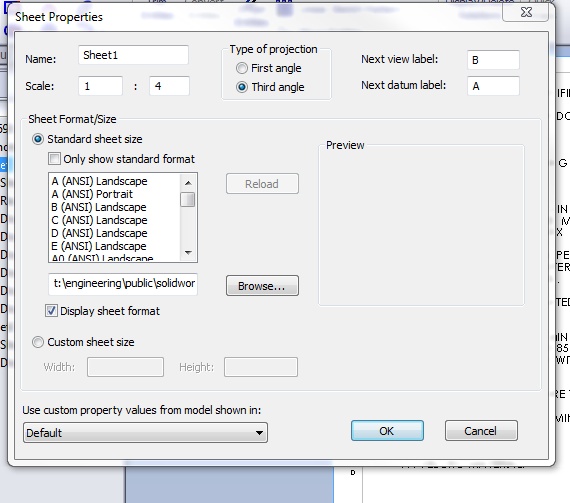The image size is (570, 503).
Task: Click the Next view label field
Action: [x=493, y=60]
